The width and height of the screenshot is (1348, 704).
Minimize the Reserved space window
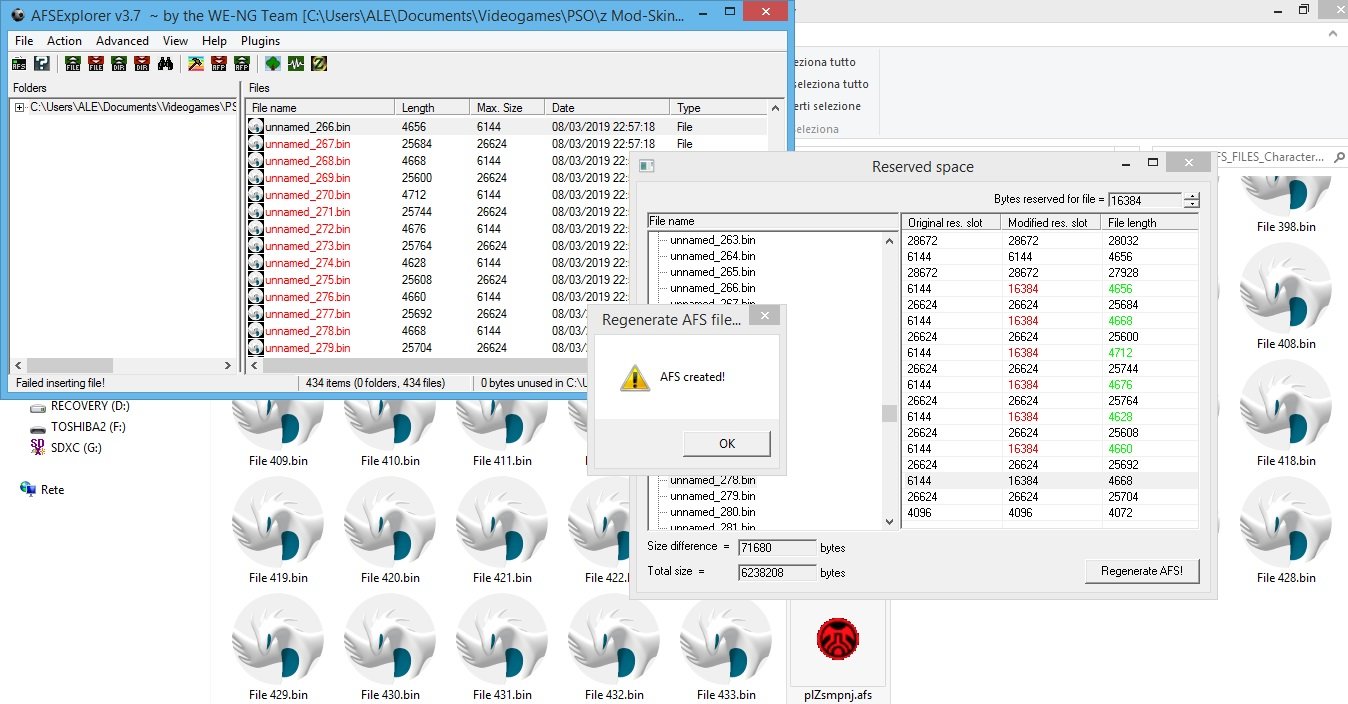(x=1125, y=163)
